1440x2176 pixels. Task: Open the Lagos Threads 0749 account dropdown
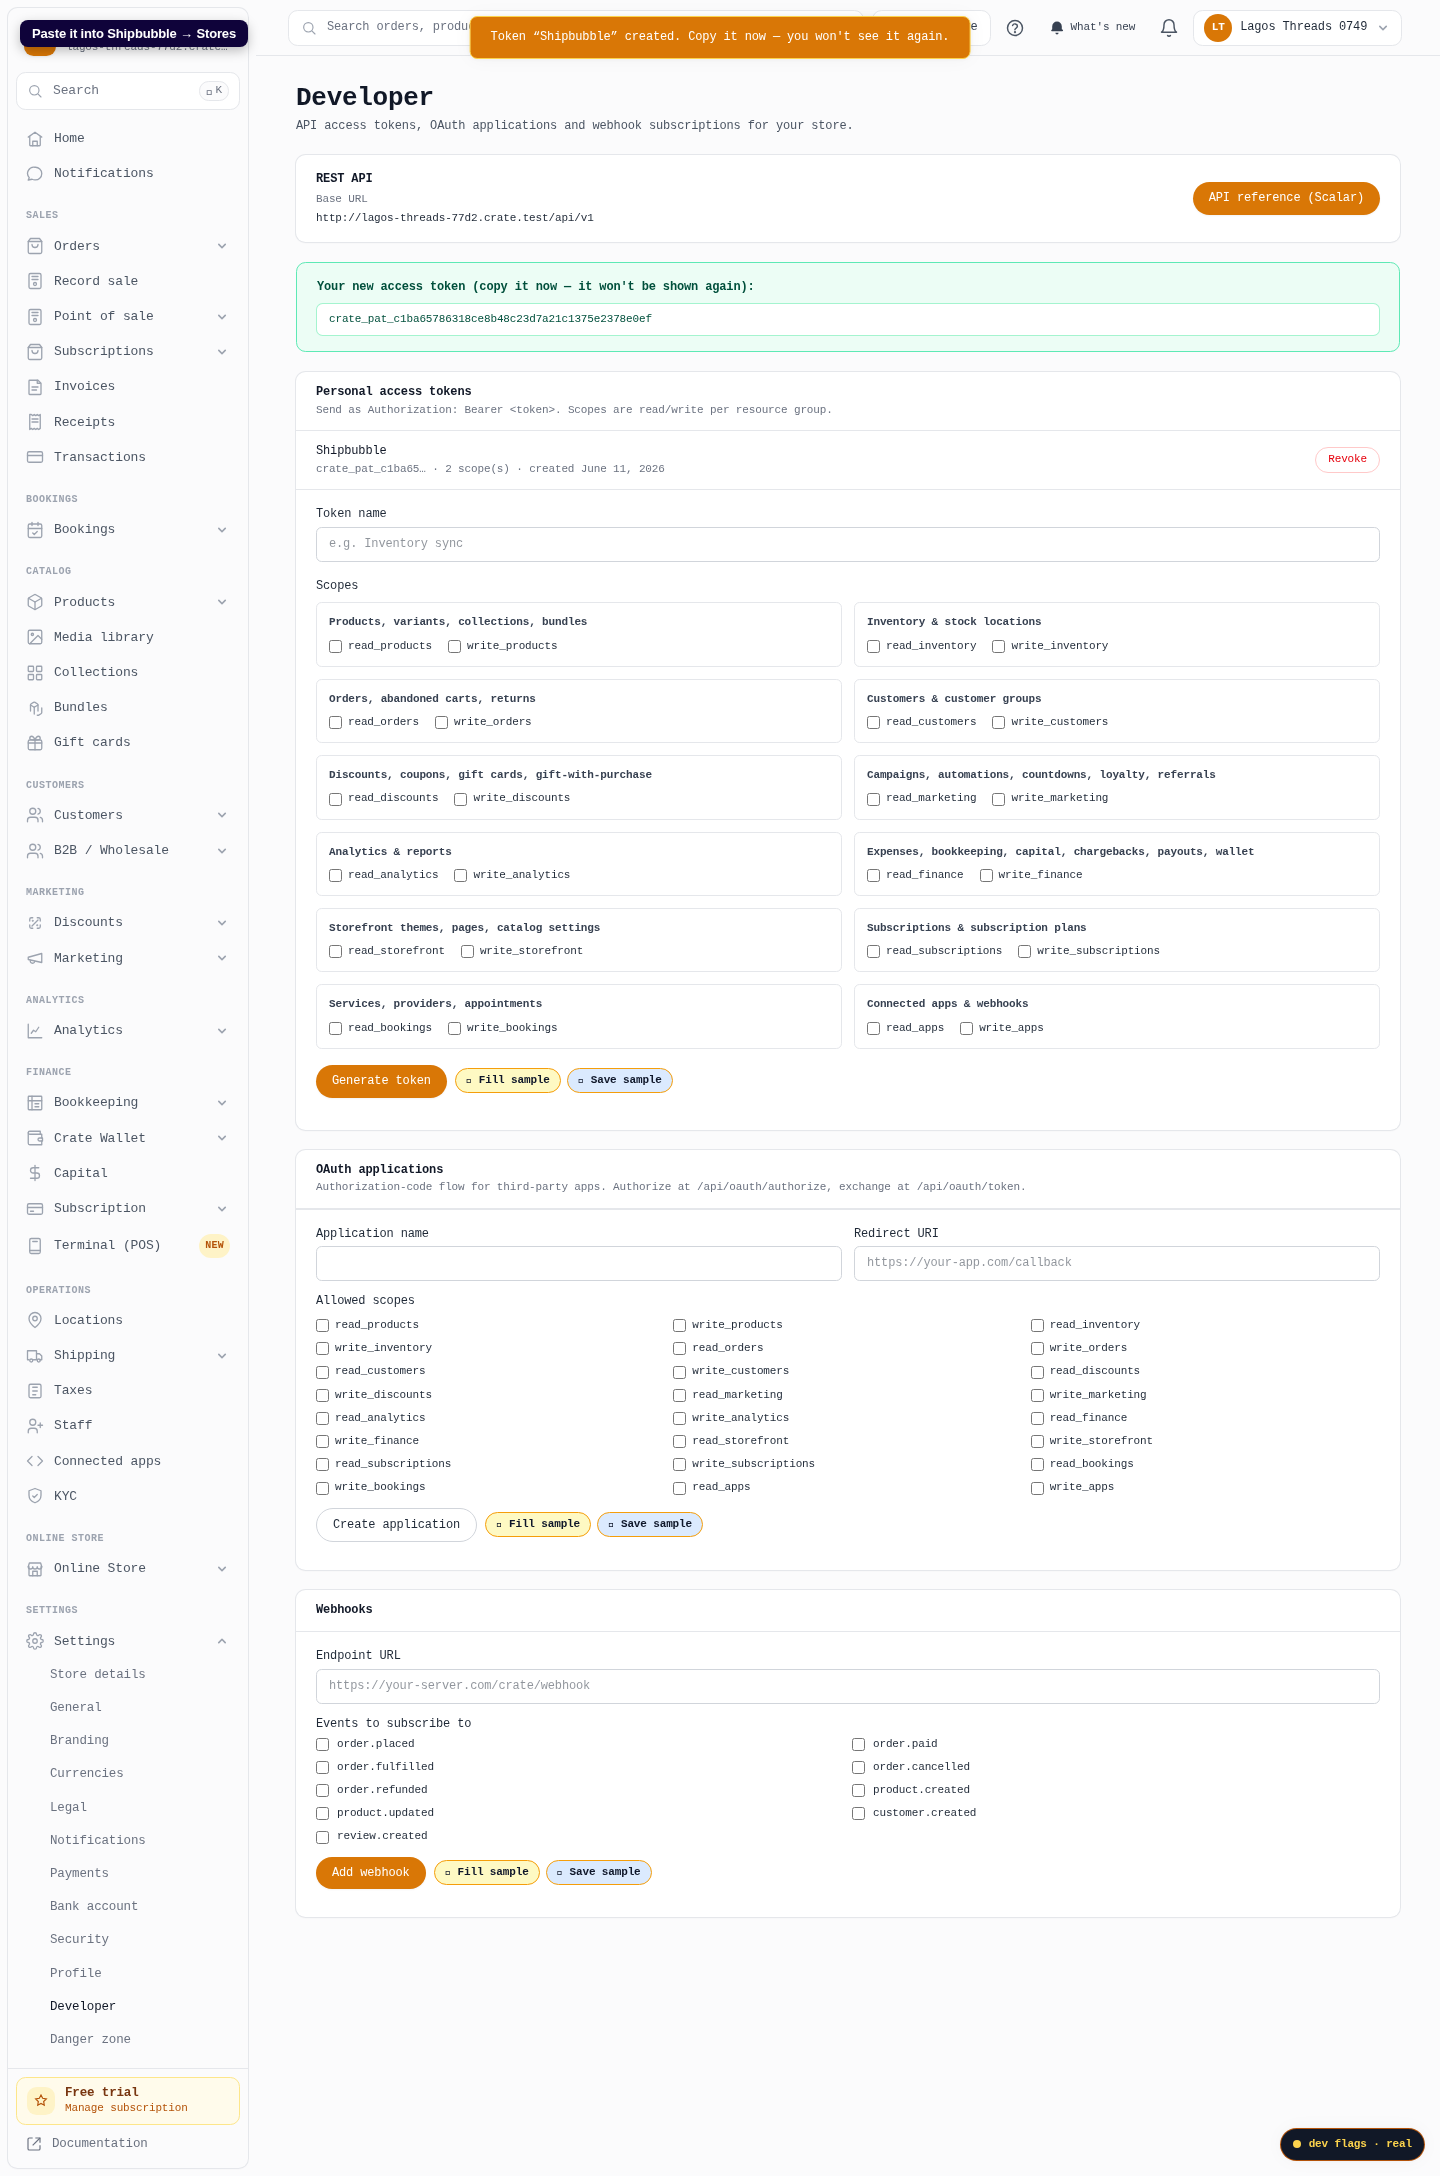pyautogui.click(x=1297, y=28)
